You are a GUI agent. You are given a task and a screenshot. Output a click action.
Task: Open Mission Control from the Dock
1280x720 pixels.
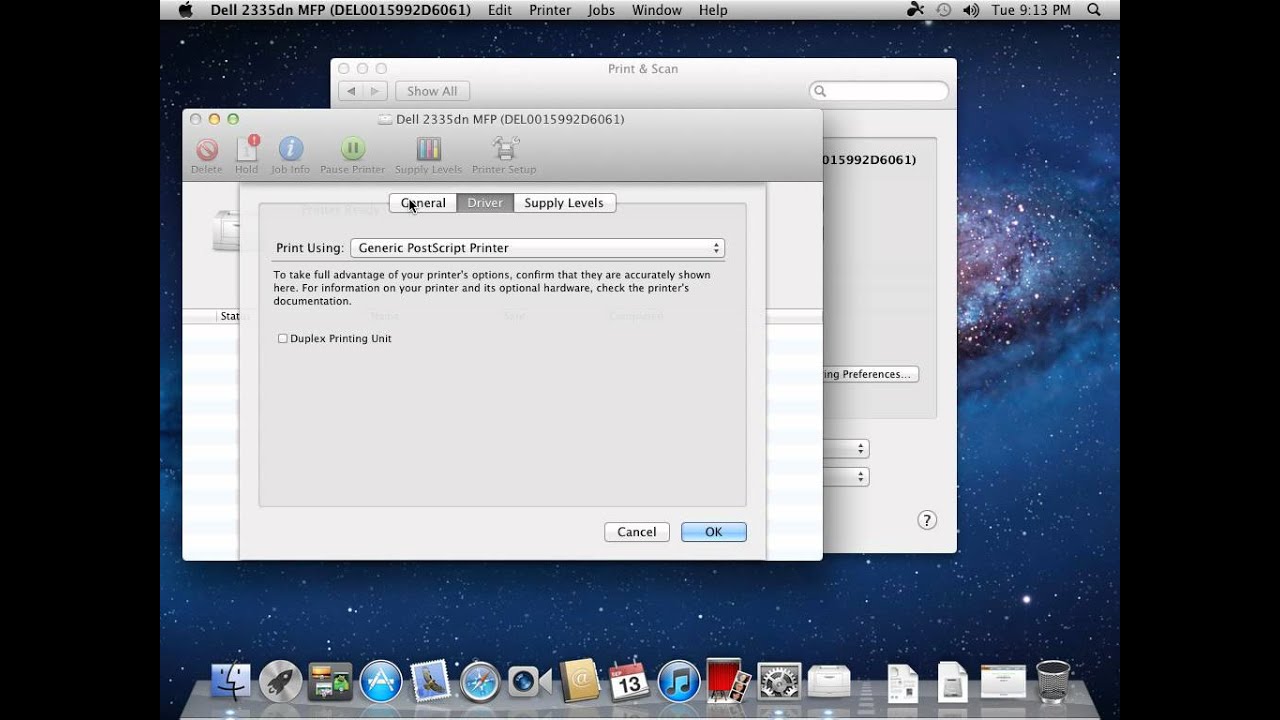pyautogui.click(x=330, y=681)
